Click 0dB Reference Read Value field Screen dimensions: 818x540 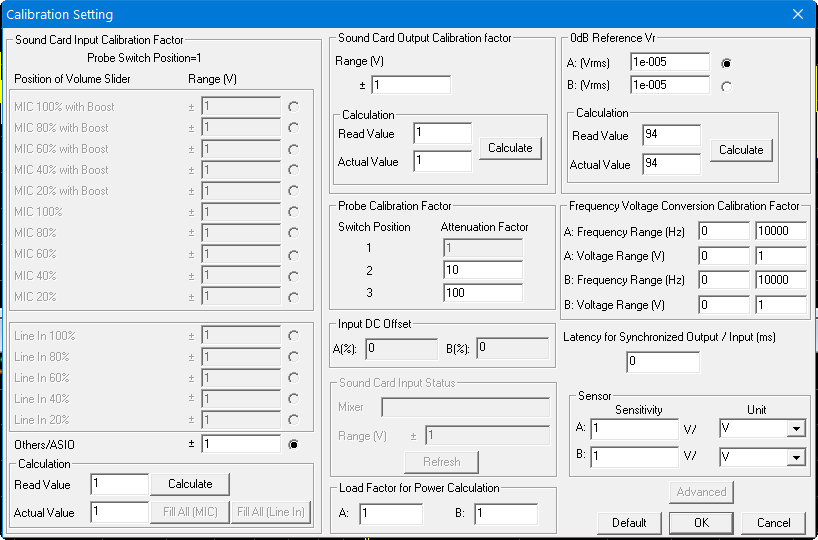671,135
